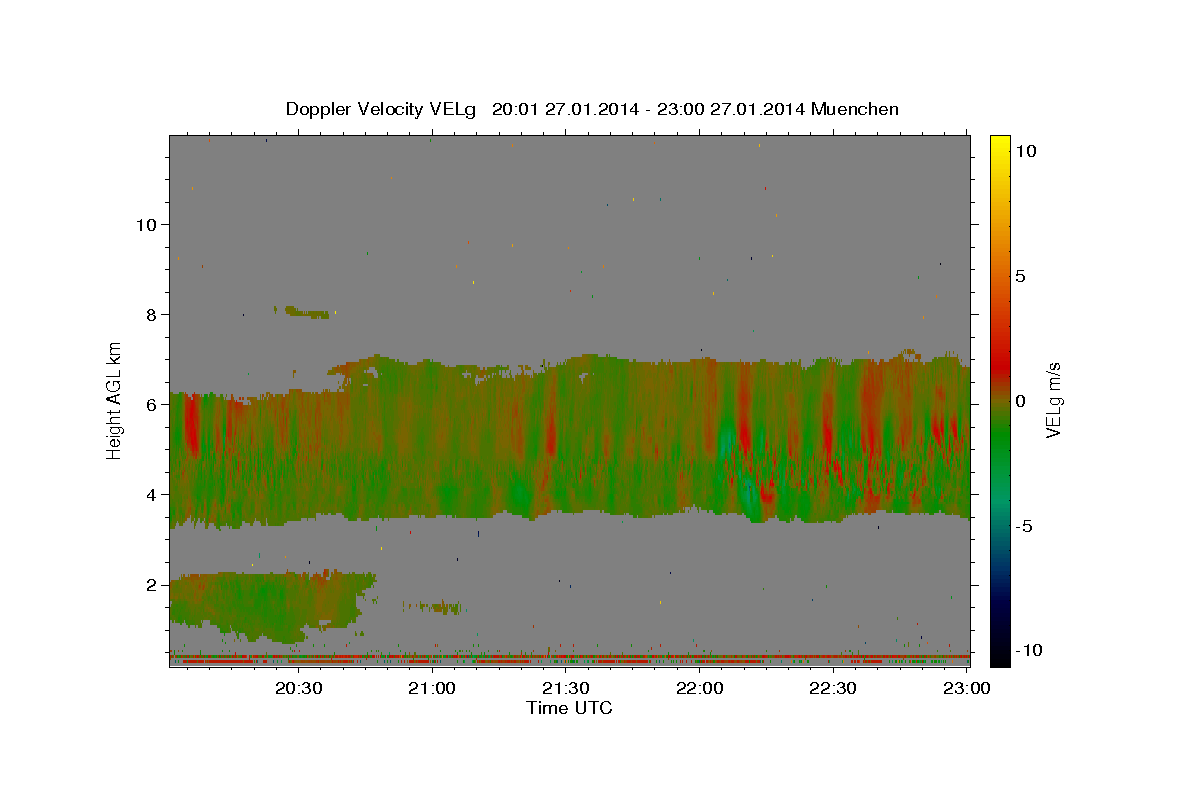Click the height tick label 10

pos(146,224)
